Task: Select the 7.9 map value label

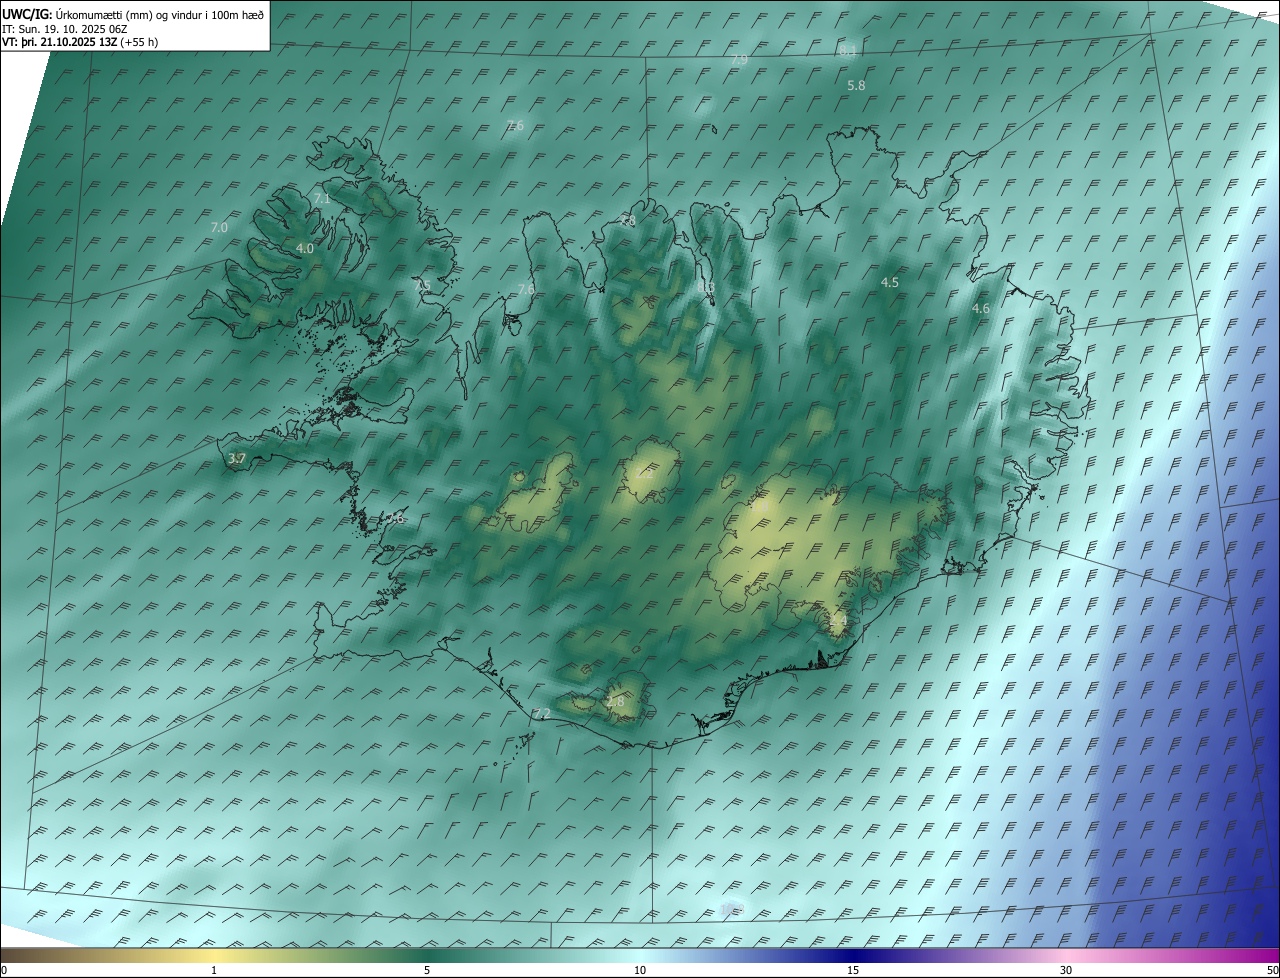Action: point(739,60)
